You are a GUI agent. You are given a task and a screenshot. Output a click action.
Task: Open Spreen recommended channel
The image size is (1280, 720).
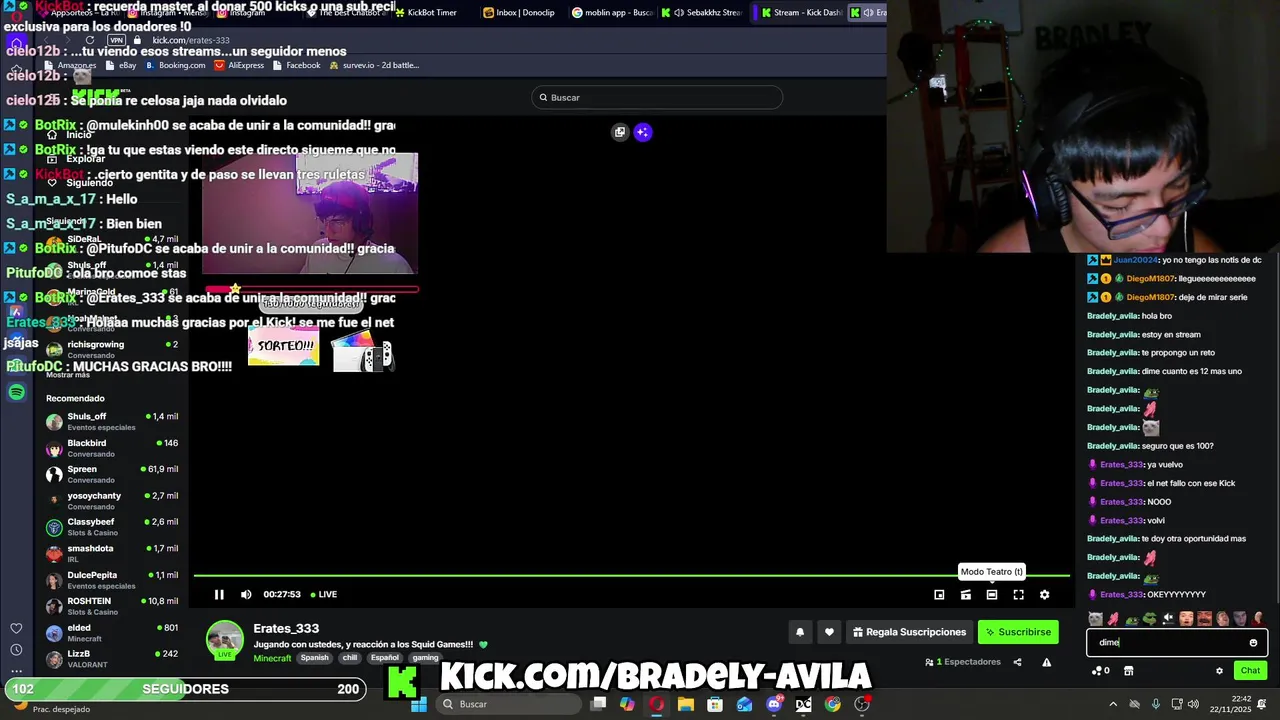click(x=112, y=473)
